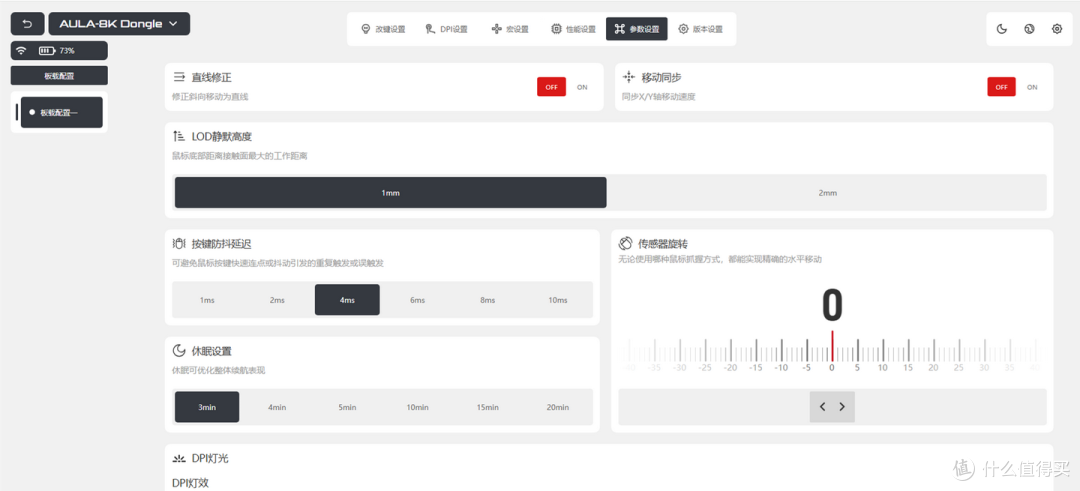Open settings via top-right gear icon
The height and width of the screenshot is (491, 1080).
(x=1057, y=29)
